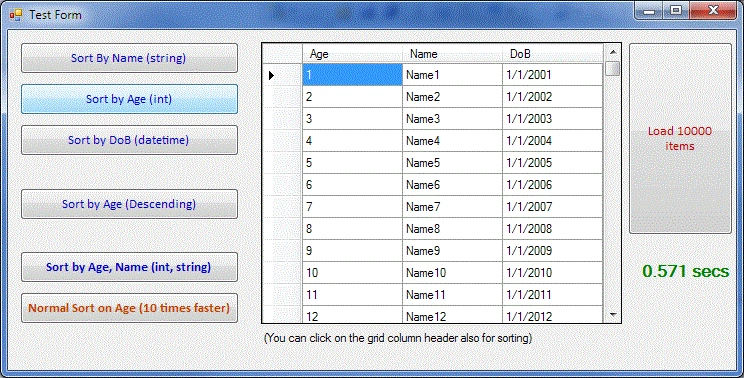Select Age cell containing 5
The height and width of the screenshot is (378, 744).
pyautogui.click(x=353, y=163)
